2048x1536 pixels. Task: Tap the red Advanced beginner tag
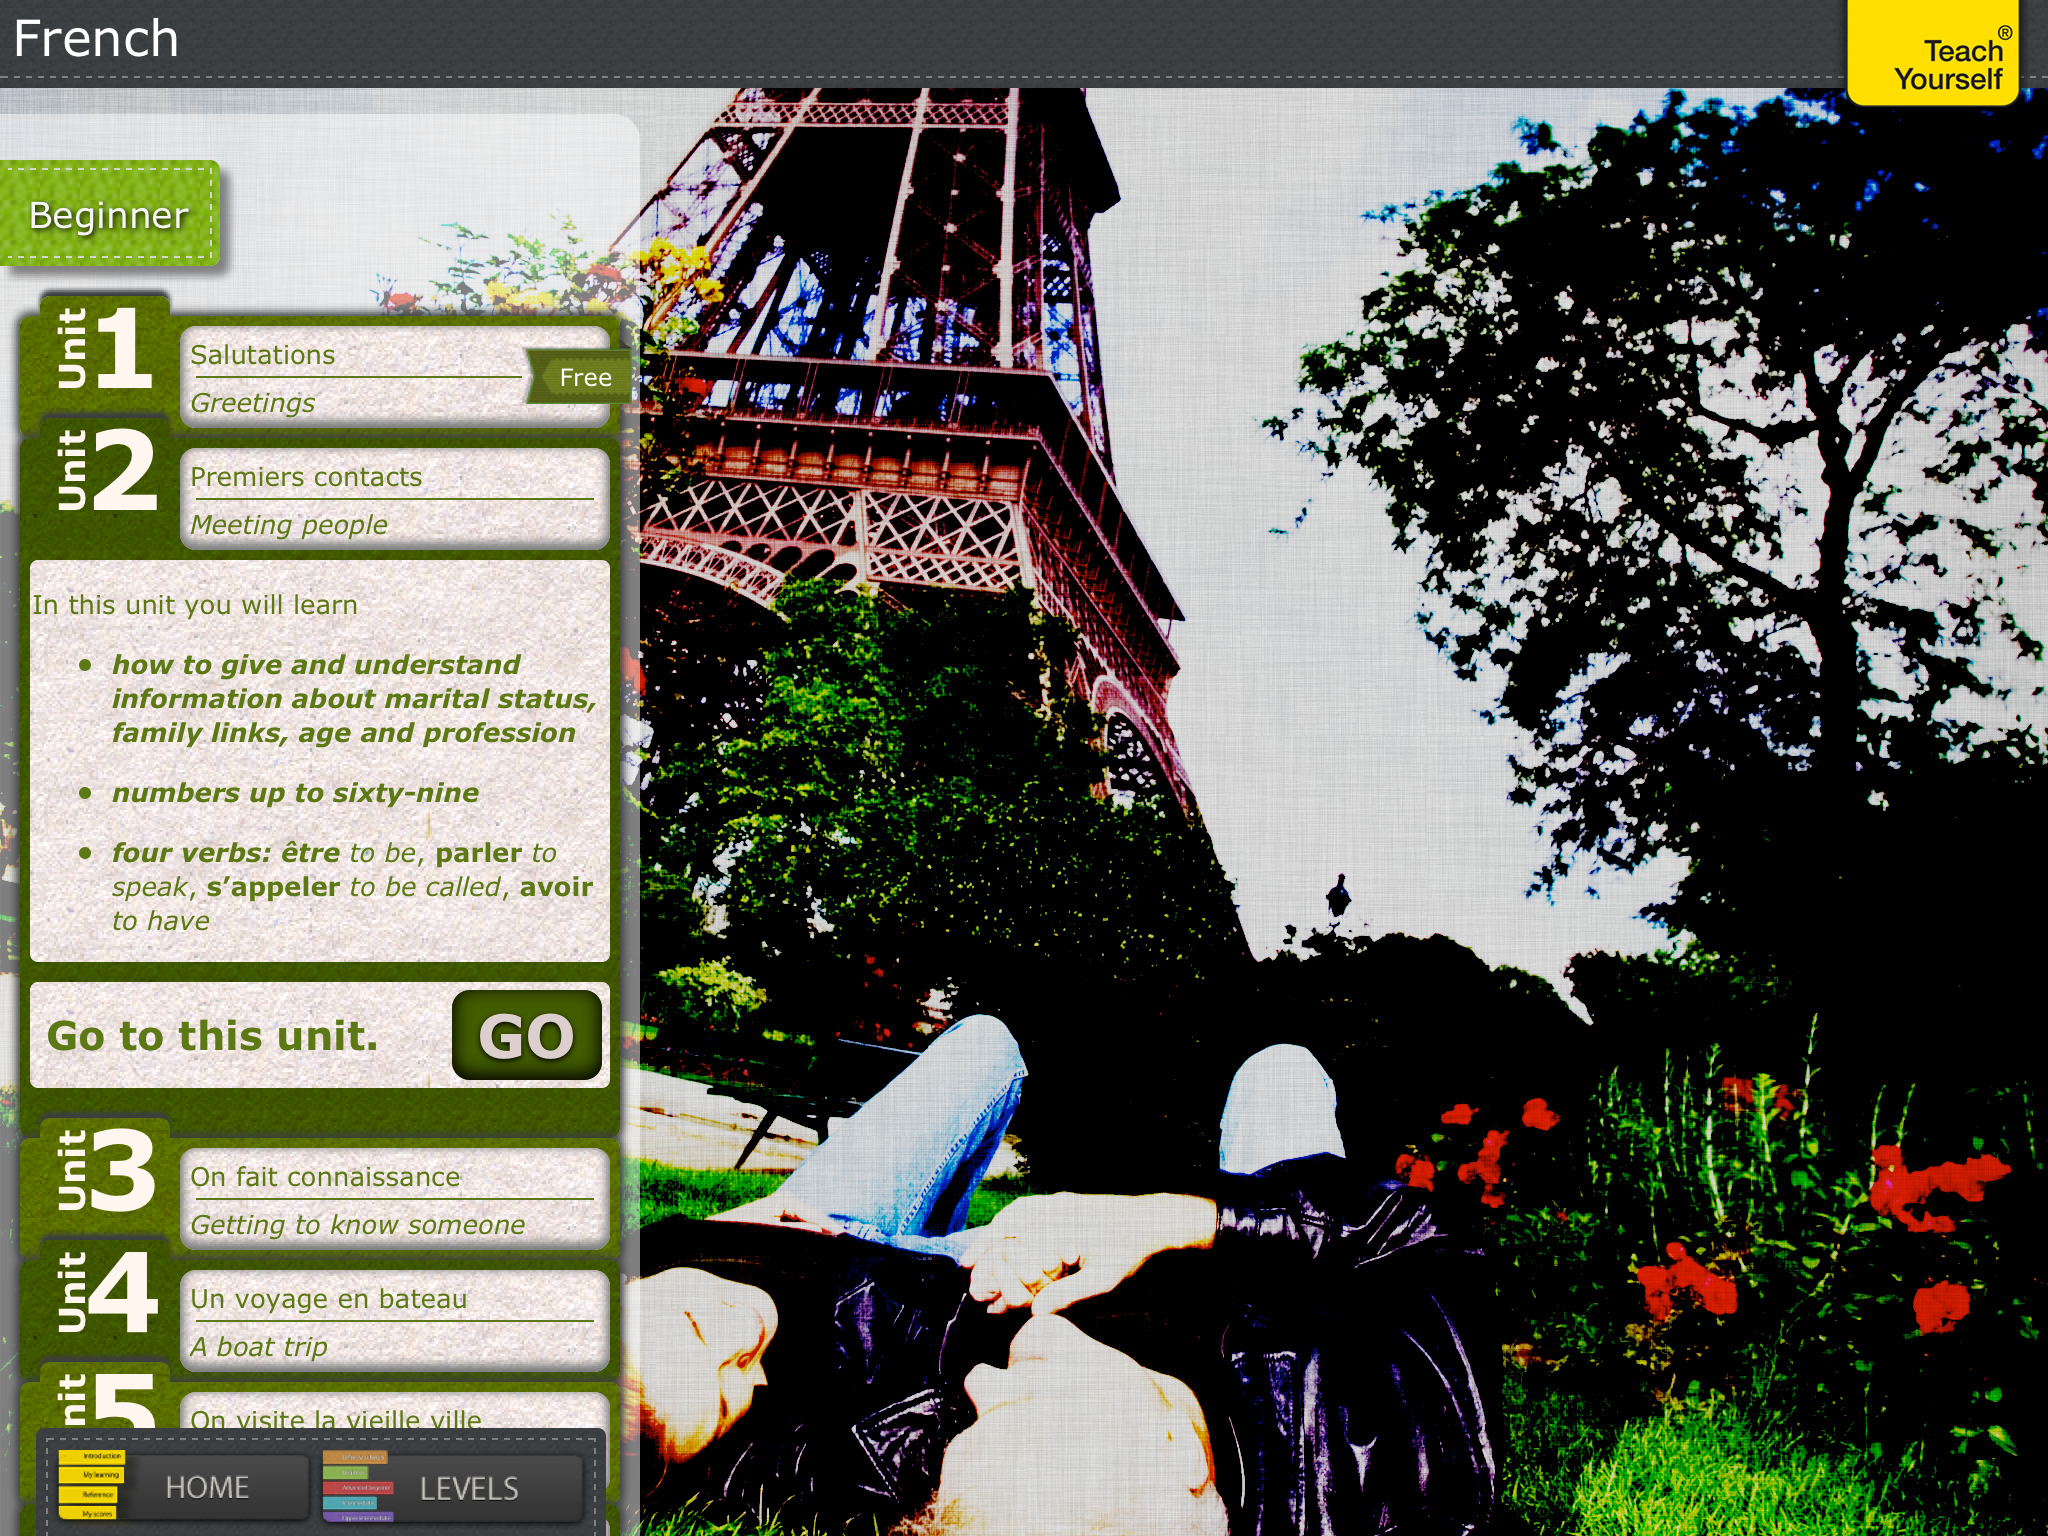[360, 1488]
